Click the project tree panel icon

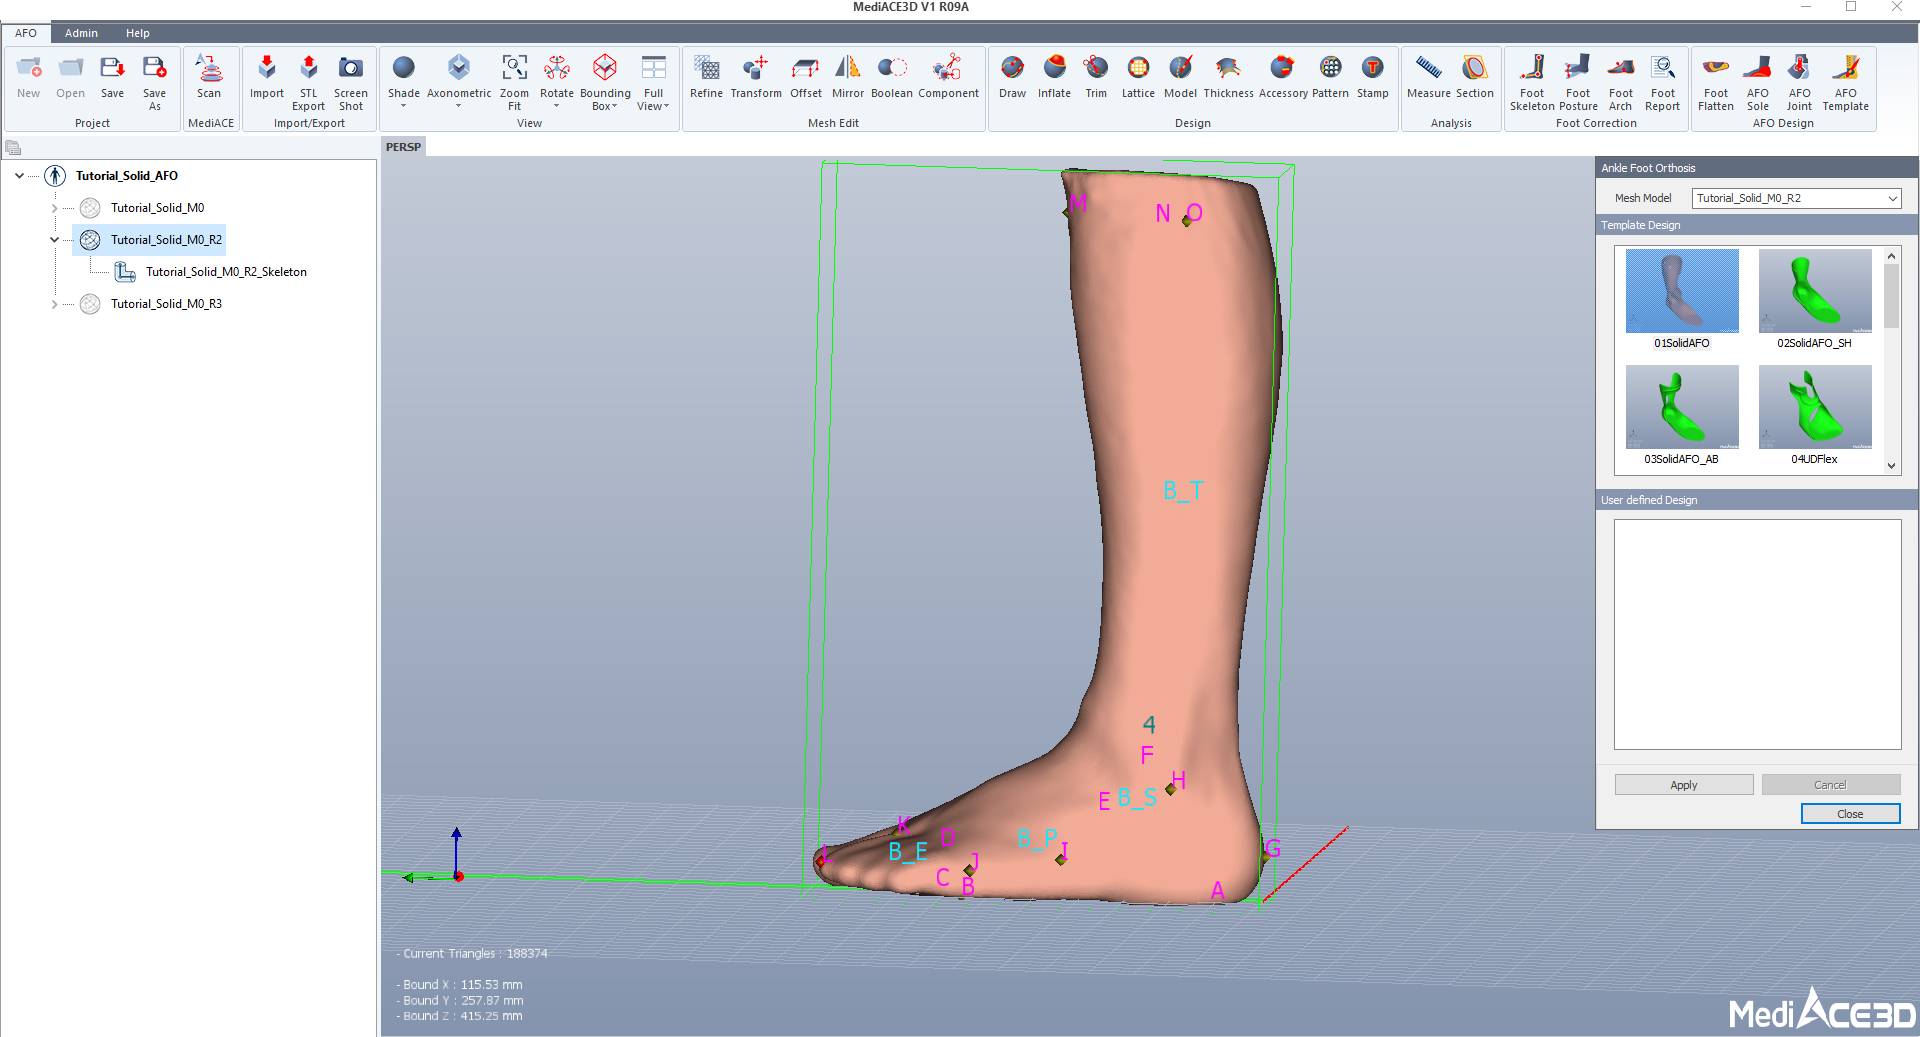(13, 148)
